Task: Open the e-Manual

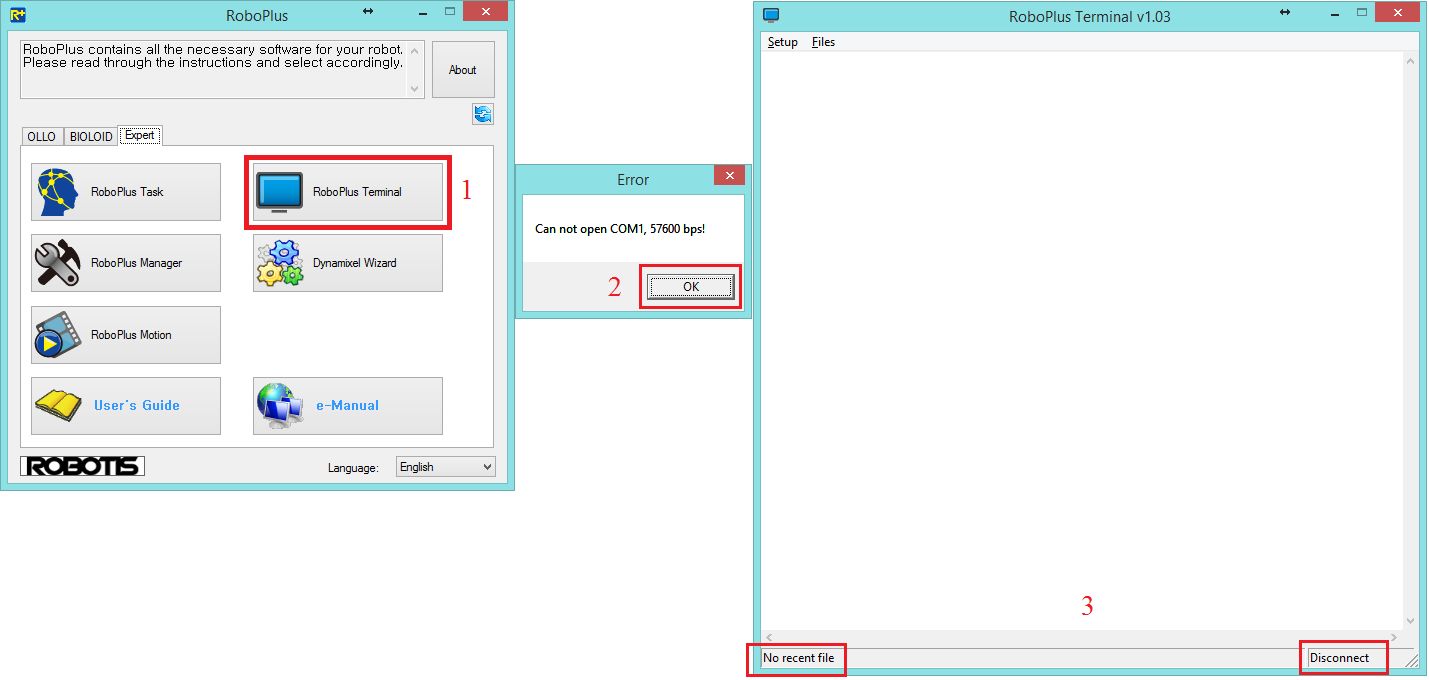Action: tap(348, 406)
